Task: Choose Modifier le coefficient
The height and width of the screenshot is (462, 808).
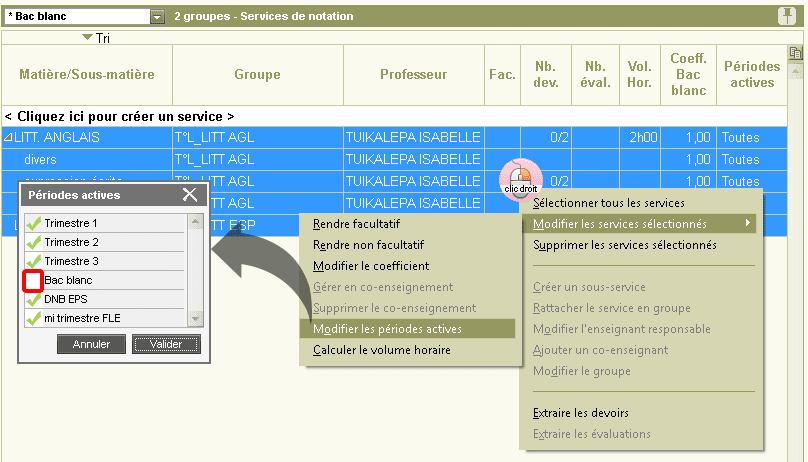Action: 371,266
